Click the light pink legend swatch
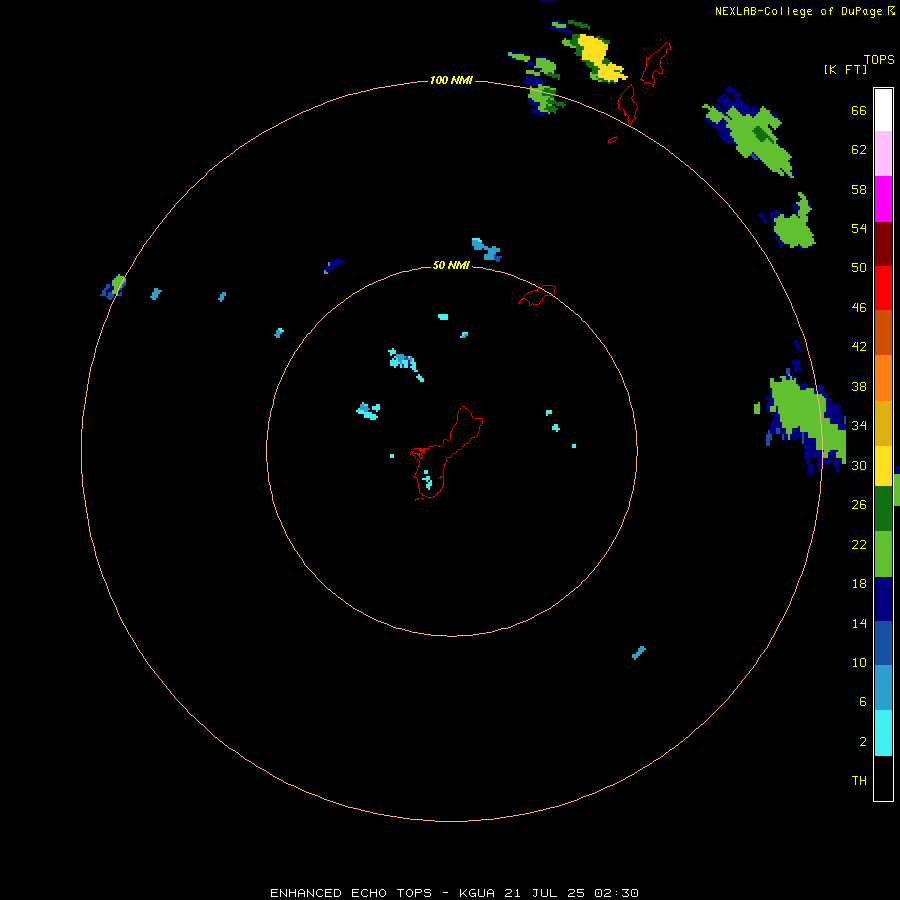900x900 pixels. pyautogui.click(x=883, y=154)
